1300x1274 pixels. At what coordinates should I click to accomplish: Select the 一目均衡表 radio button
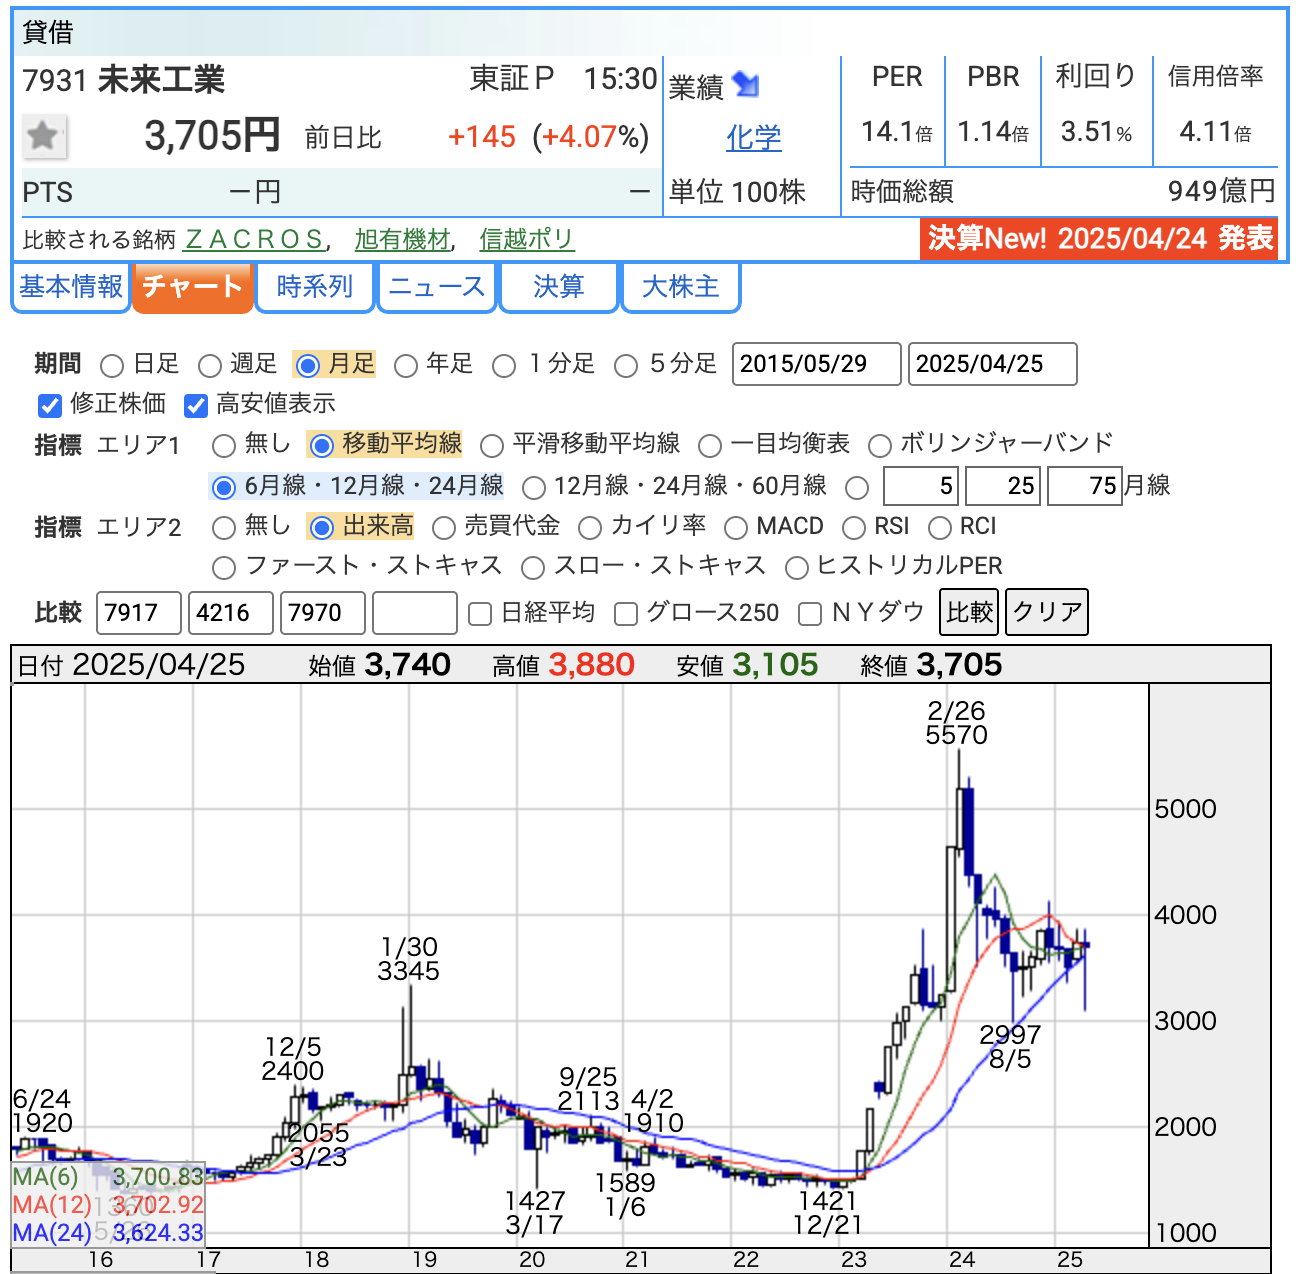pos(710,446)
